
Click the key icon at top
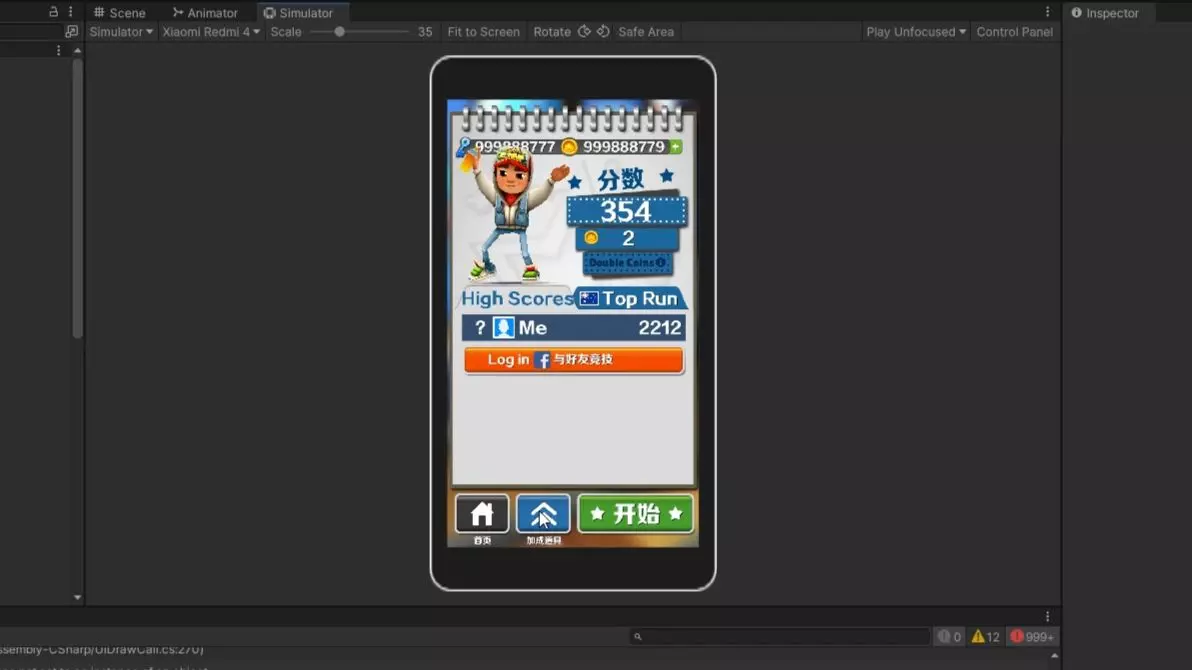(x=464, y=146)
